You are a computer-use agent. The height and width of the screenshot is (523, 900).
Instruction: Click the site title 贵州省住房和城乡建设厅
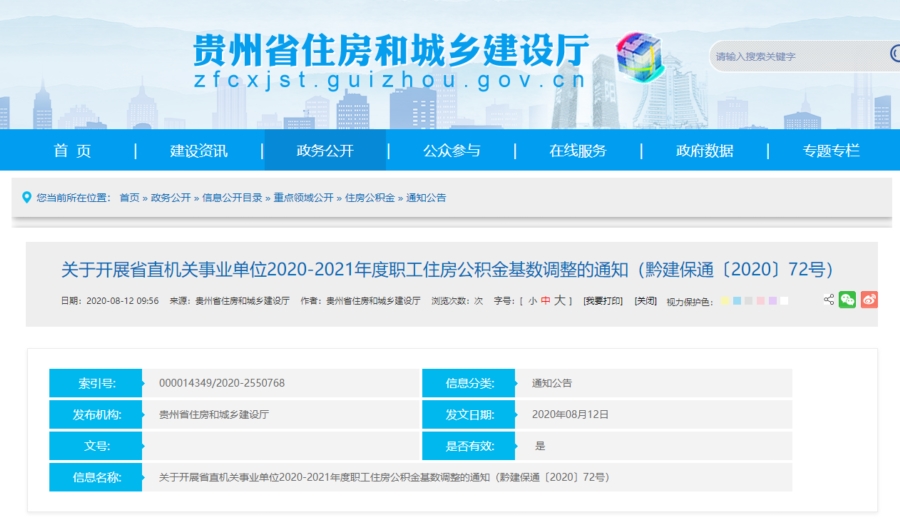coord(391,50)
